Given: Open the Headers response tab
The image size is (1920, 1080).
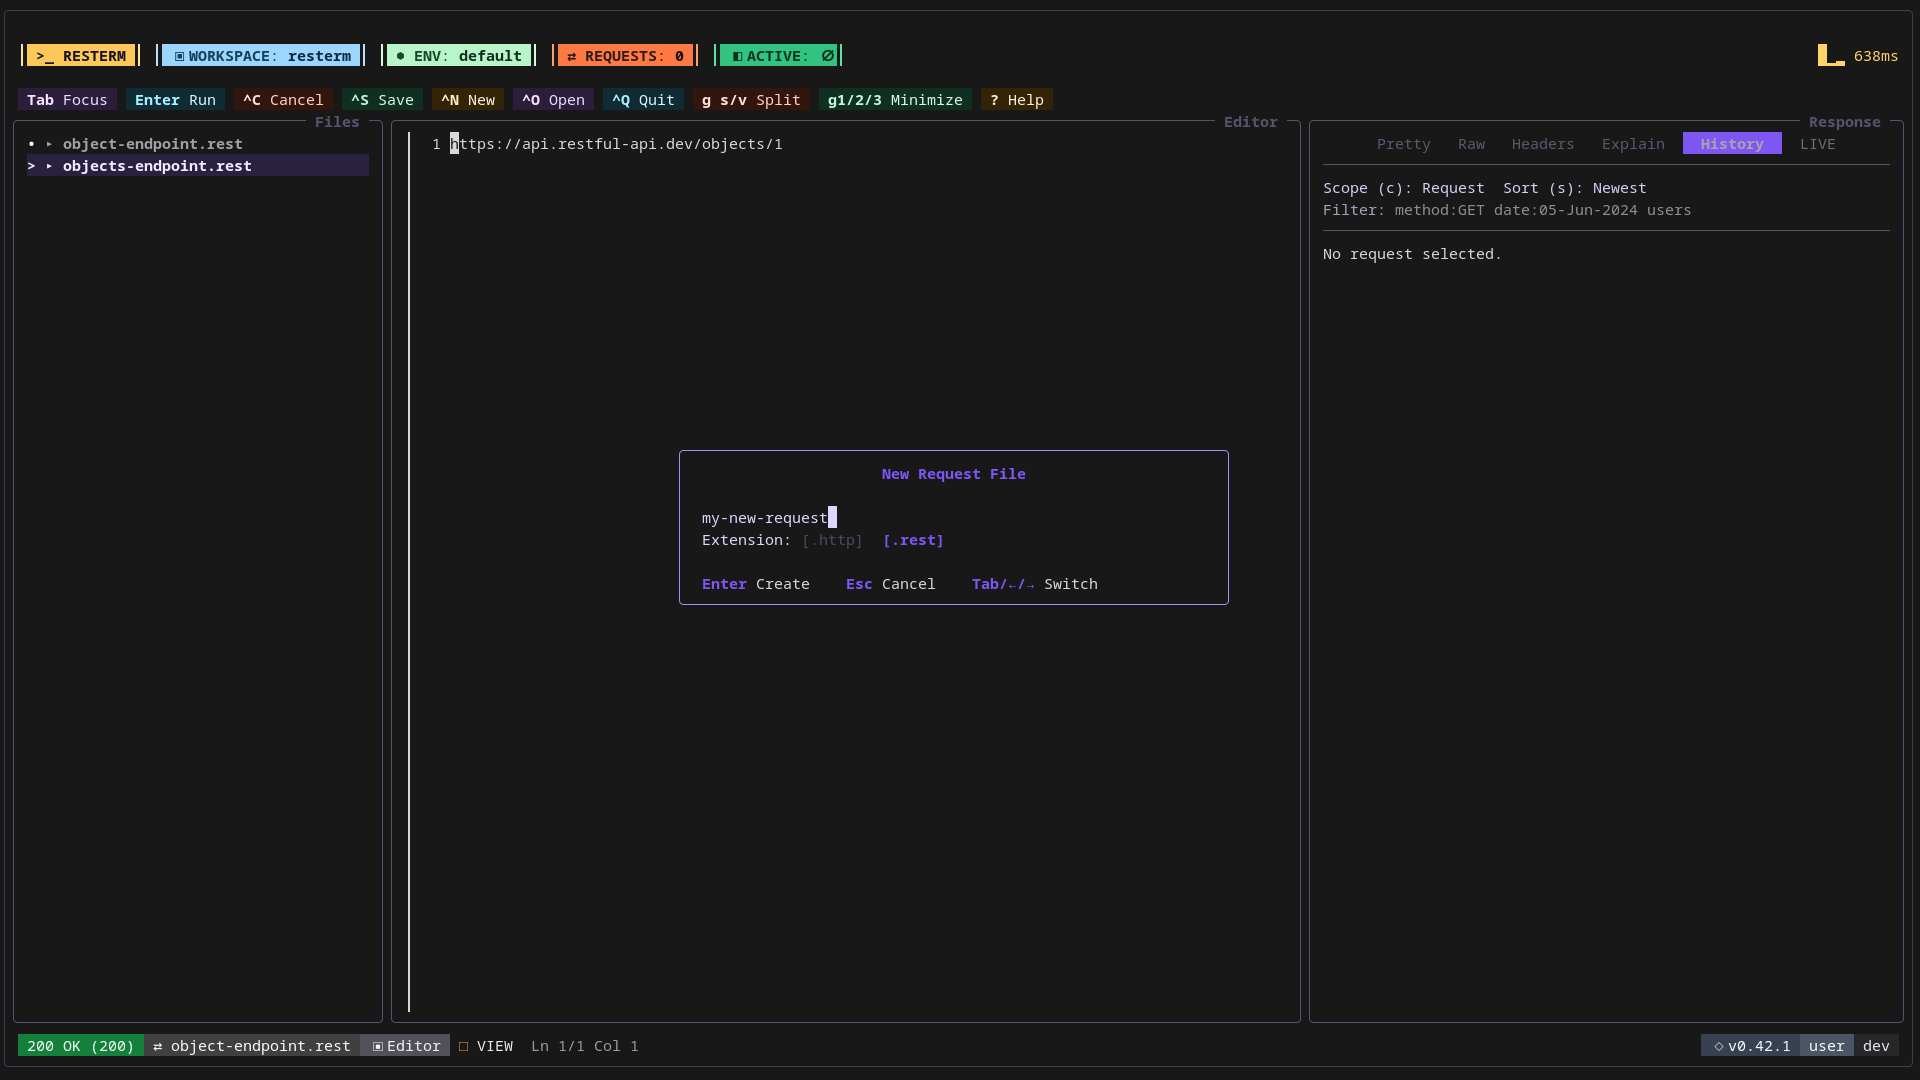Looking at the screenshot, I should 1543,144.
